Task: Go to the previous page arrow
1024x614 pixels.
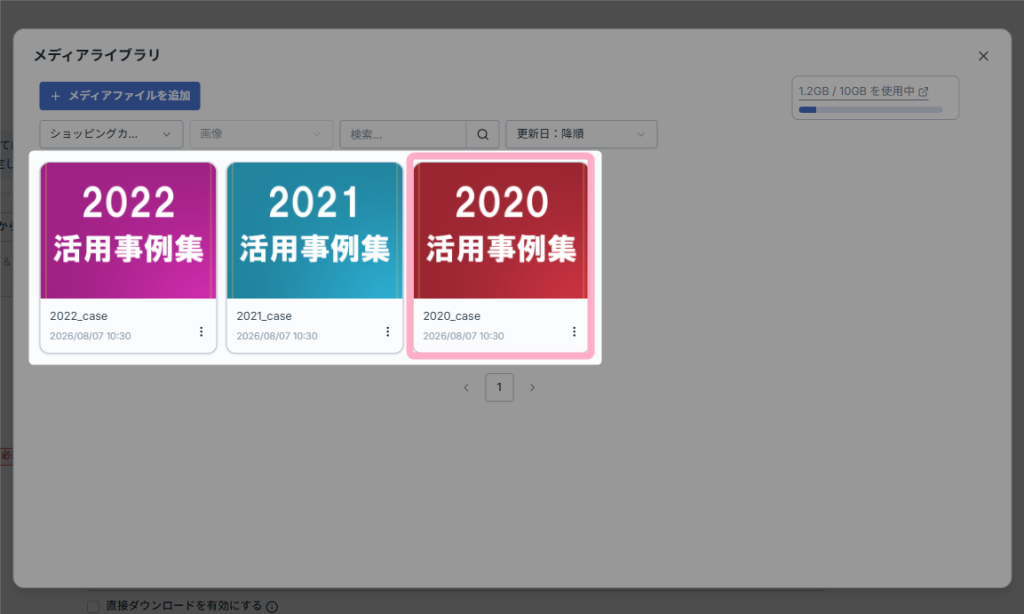Action: 466,387
